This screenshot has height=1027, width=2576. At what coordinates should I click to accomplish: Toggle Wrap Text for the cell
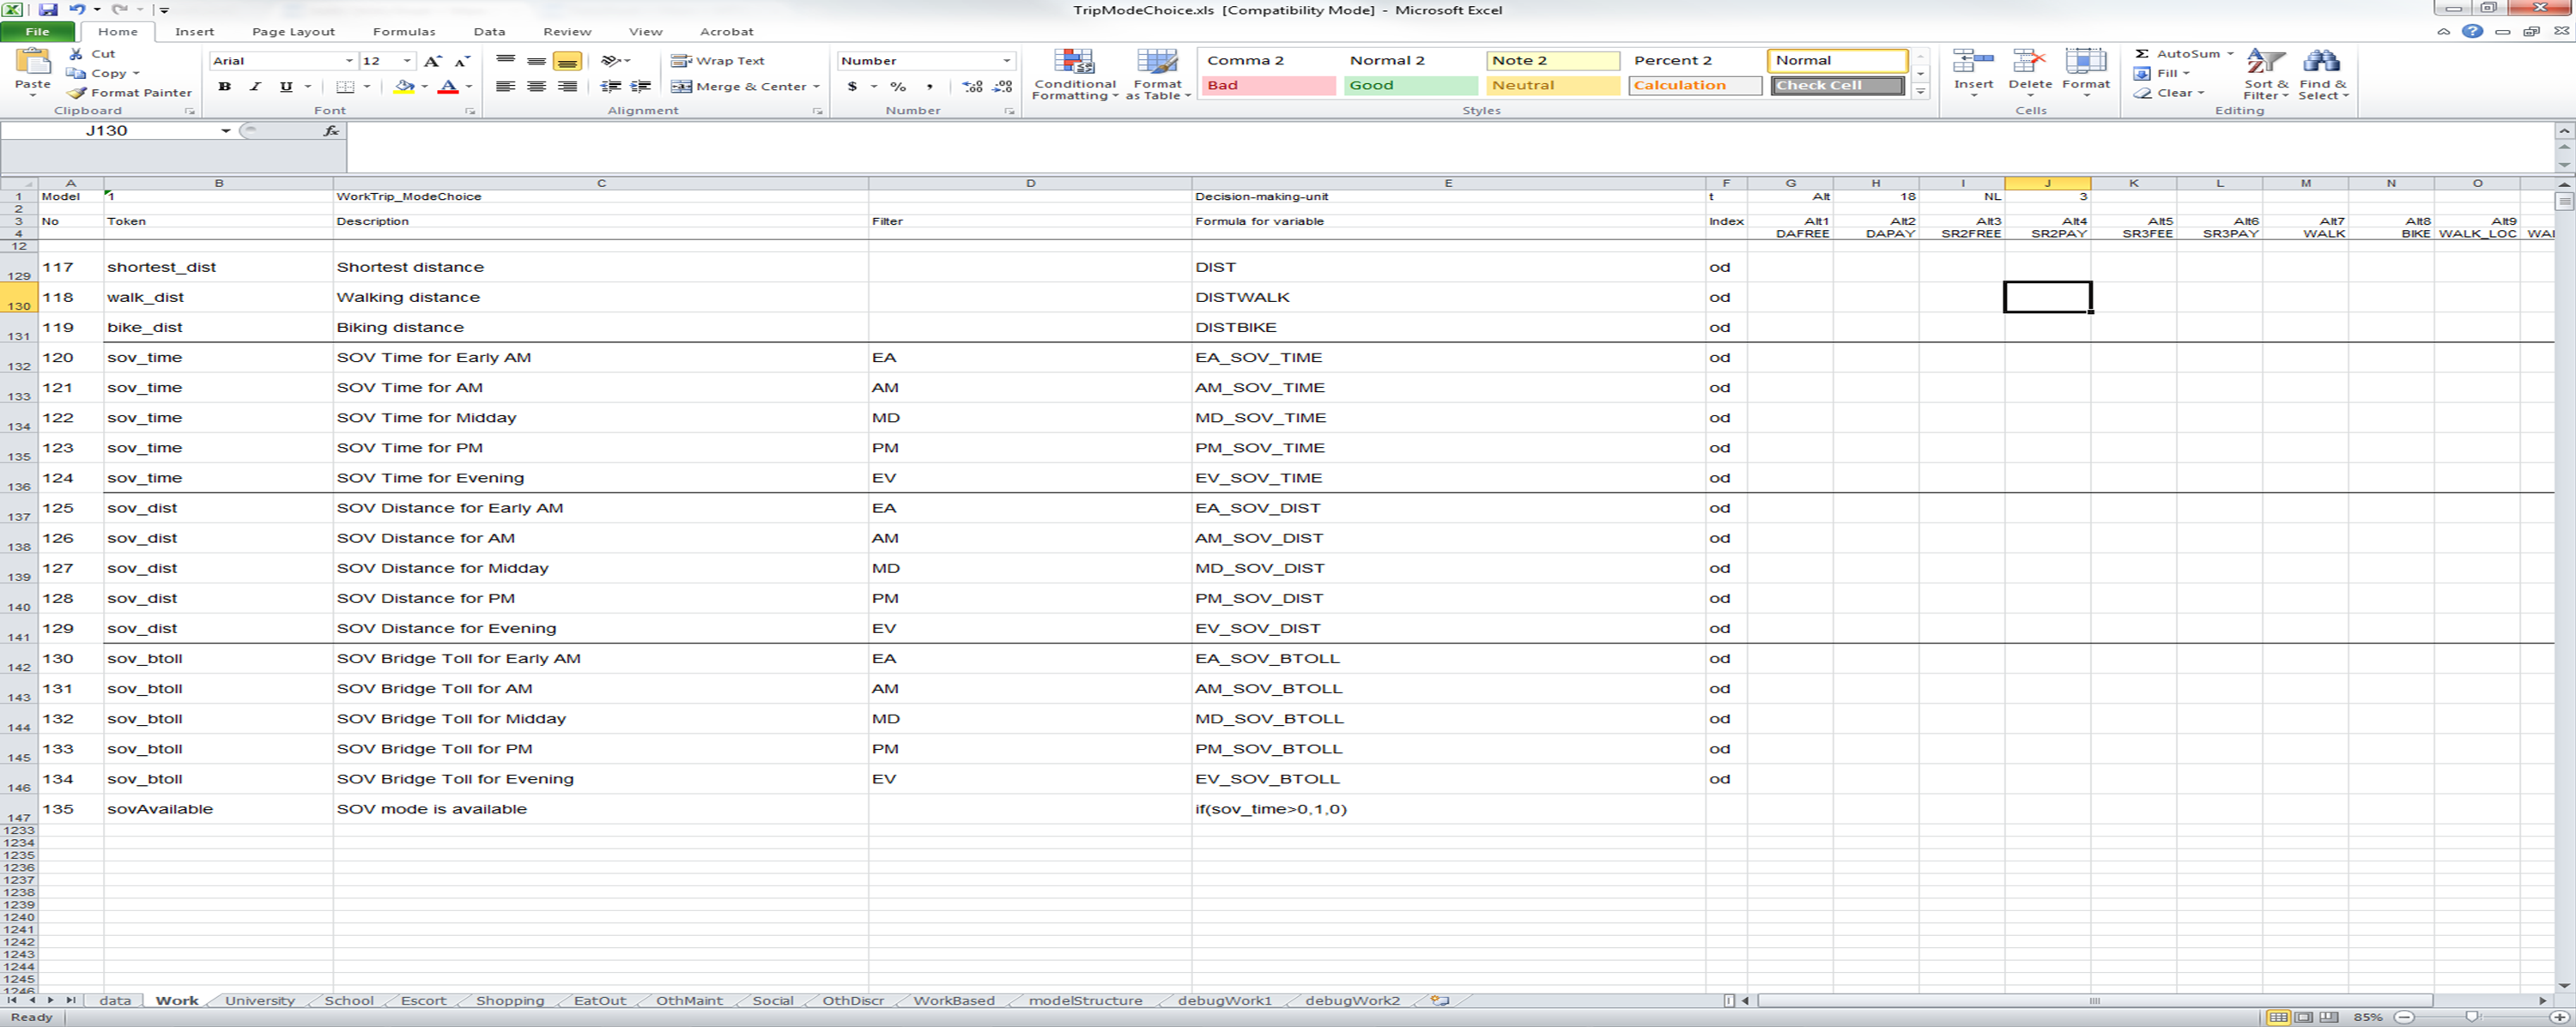tap(717, 61)
